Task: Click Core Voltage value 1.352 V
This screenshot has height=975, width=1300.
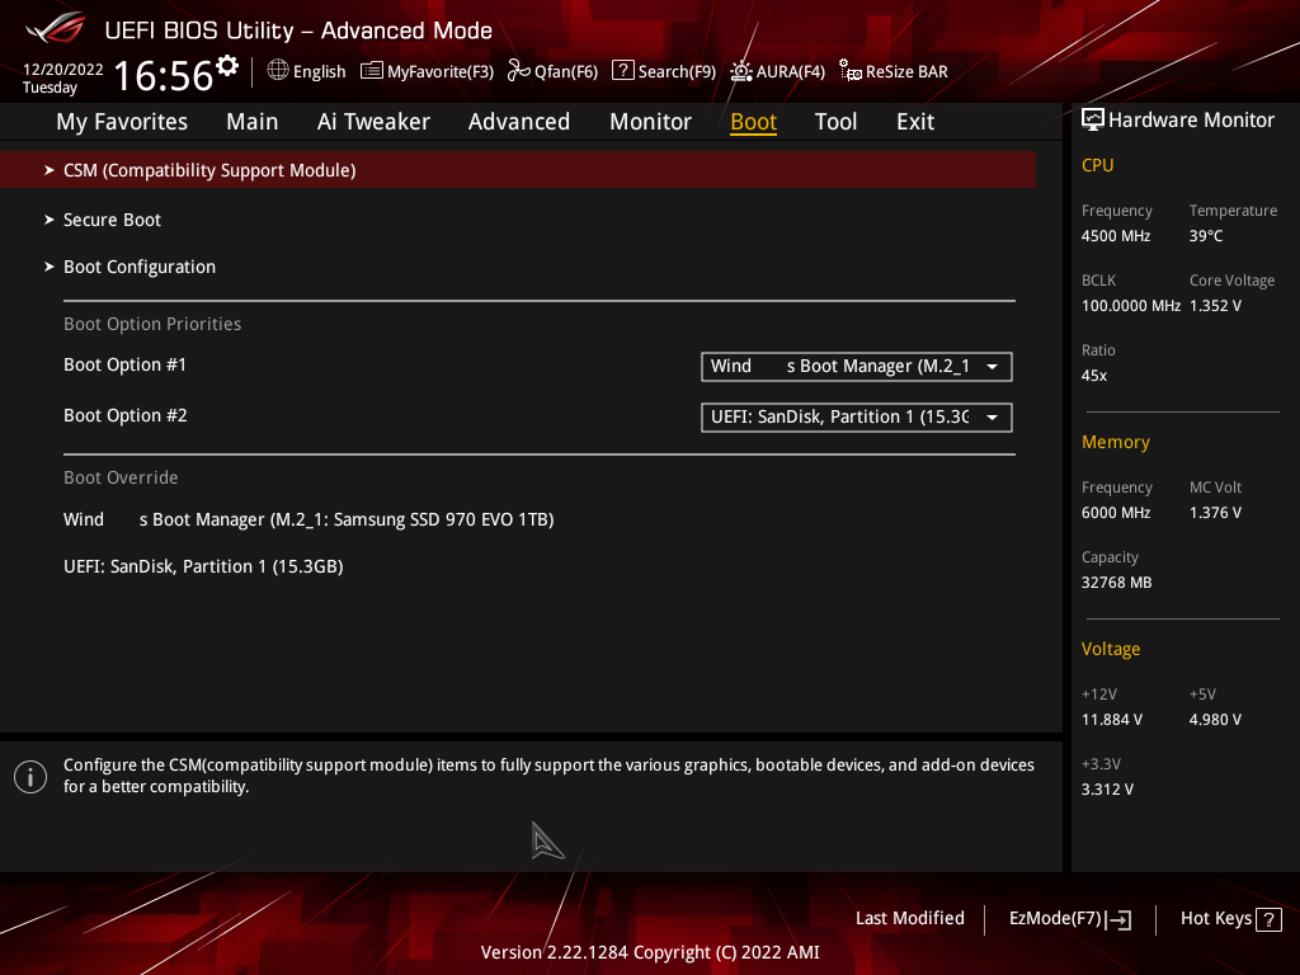Action: click(1215, 306)
